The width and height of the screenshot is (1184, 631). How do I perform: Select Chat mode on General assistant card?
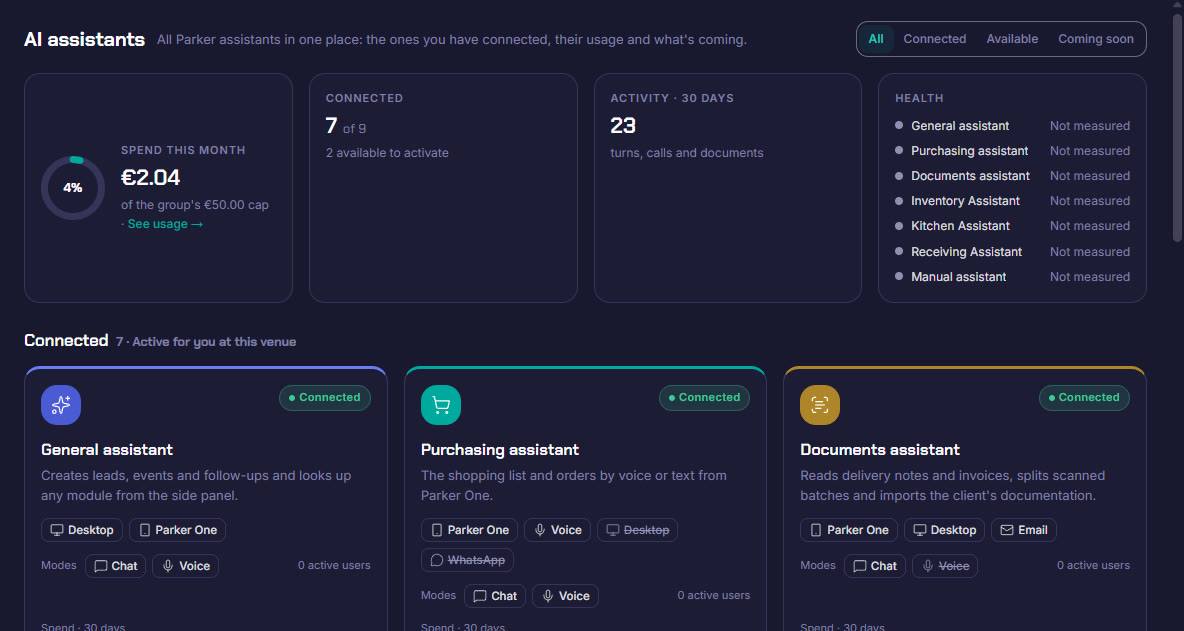click(116, 566)
